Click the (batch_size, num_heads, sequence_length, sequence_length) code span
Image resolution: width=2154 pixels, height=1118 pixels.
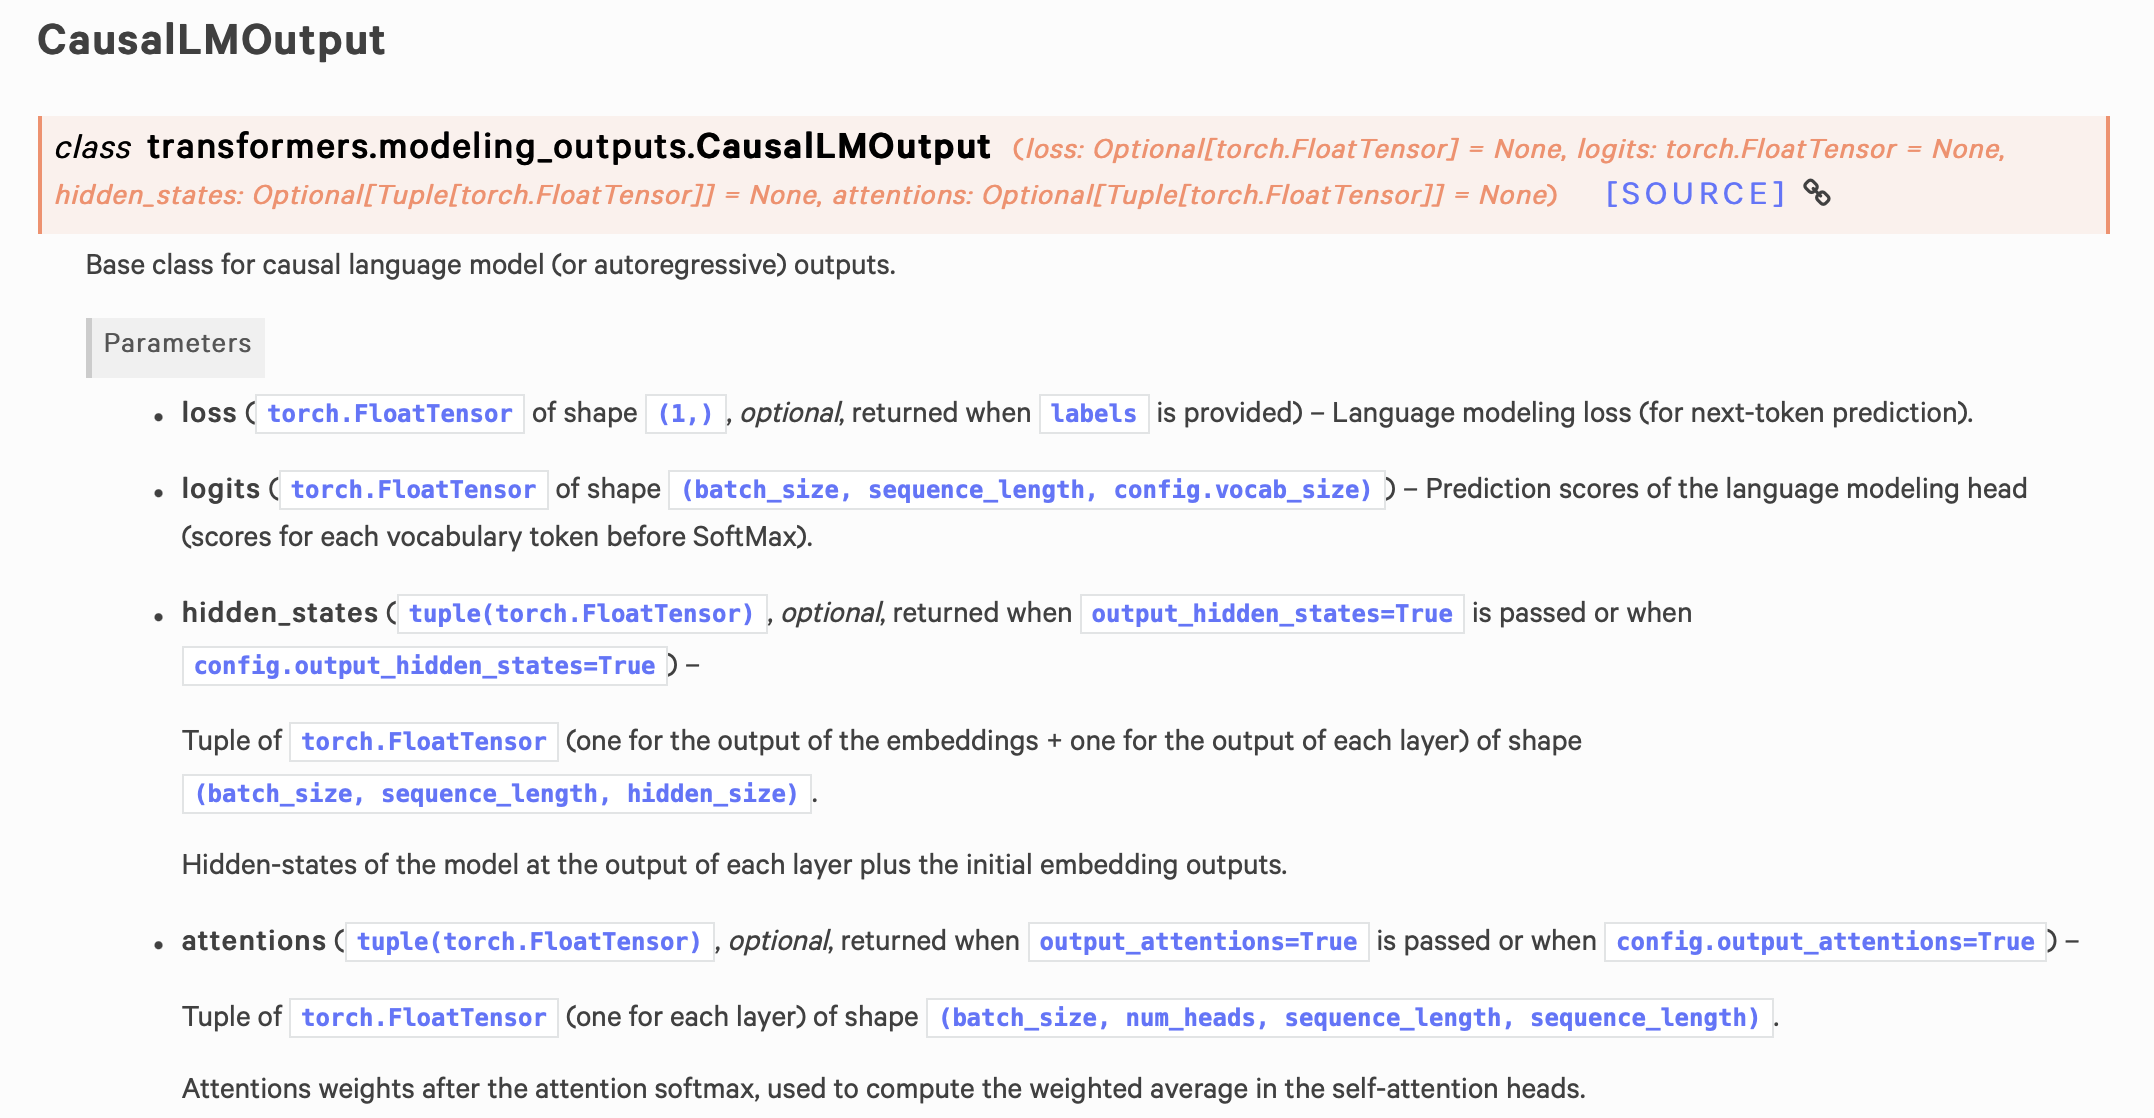click(1348, 1017)
